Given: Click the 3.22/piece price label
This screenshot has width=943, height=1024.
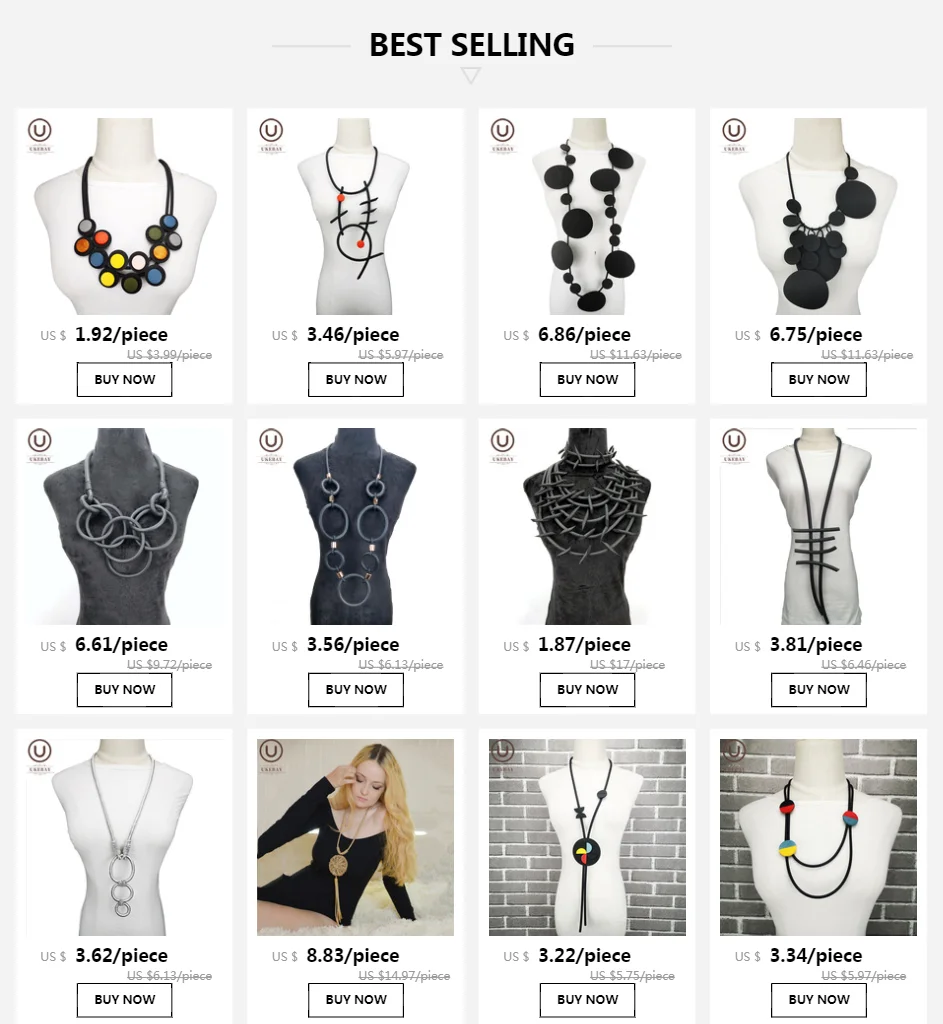Looking at the screenshot, I should (x=584, y=955).
